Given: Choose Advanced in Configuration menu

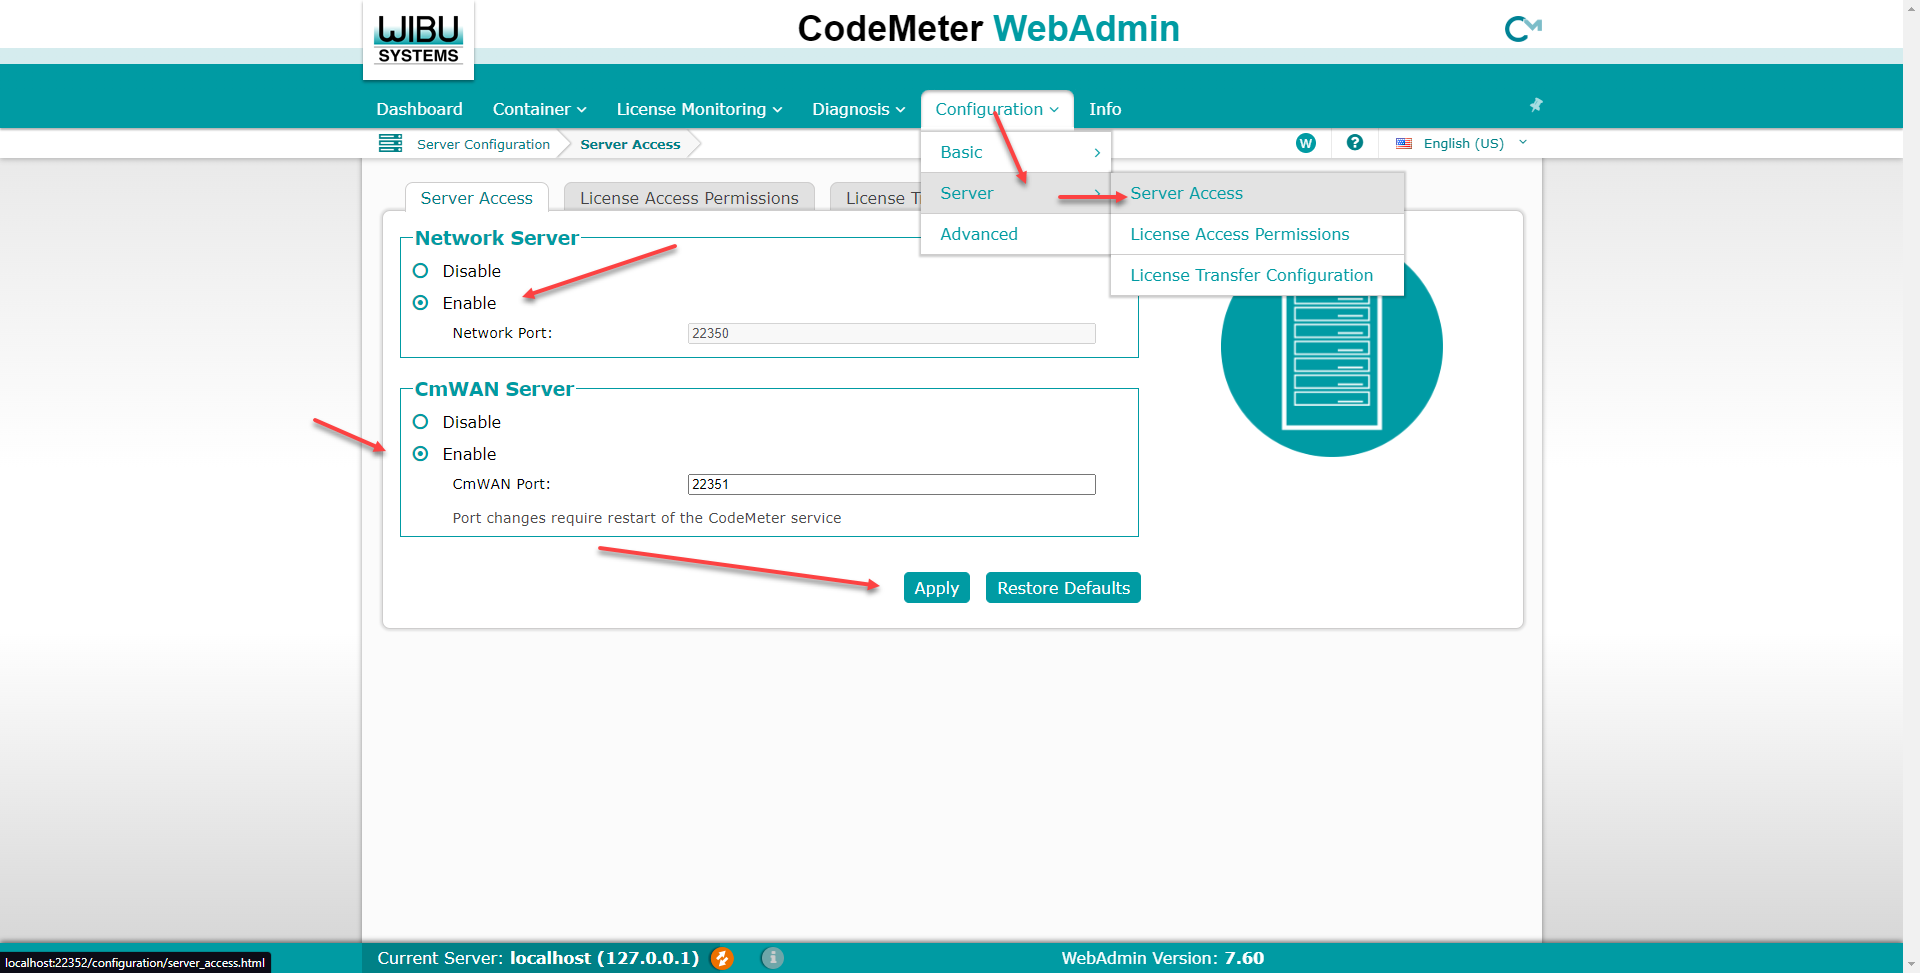Looking at the screenshot, I should 1016,234.
